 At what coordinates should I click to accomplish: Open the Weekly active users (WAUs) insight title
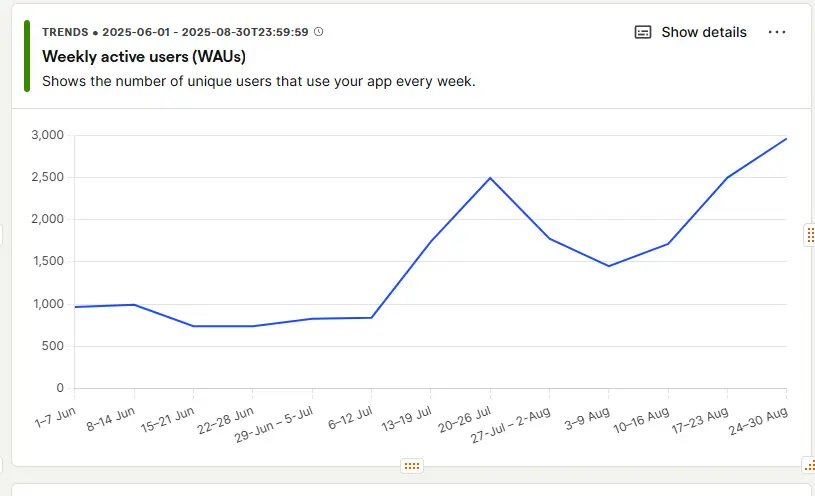point(144,56)
